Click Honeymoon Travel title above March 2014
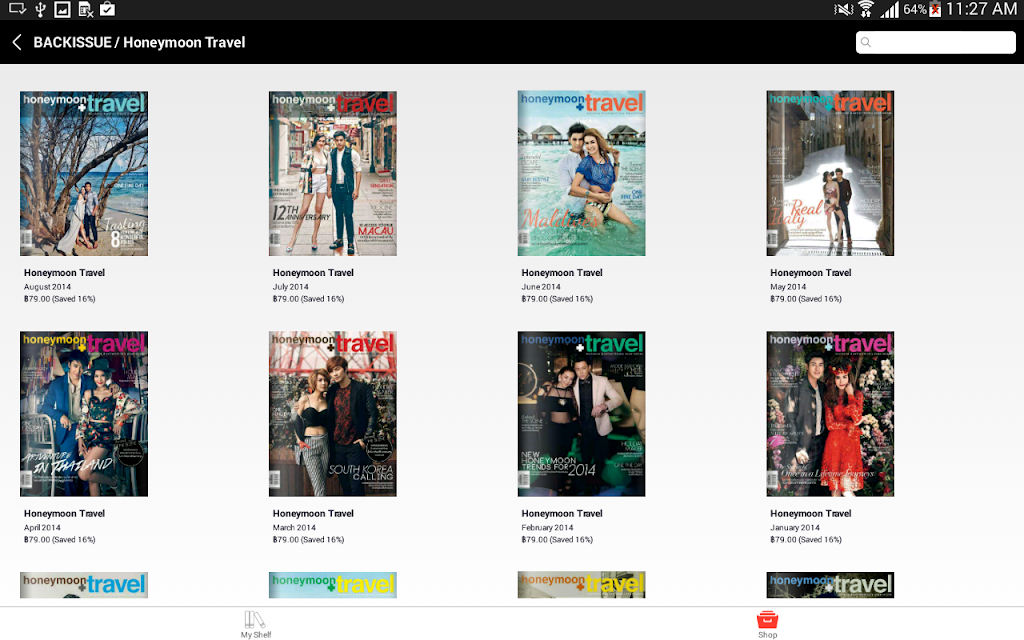 [x=313, y=514]
